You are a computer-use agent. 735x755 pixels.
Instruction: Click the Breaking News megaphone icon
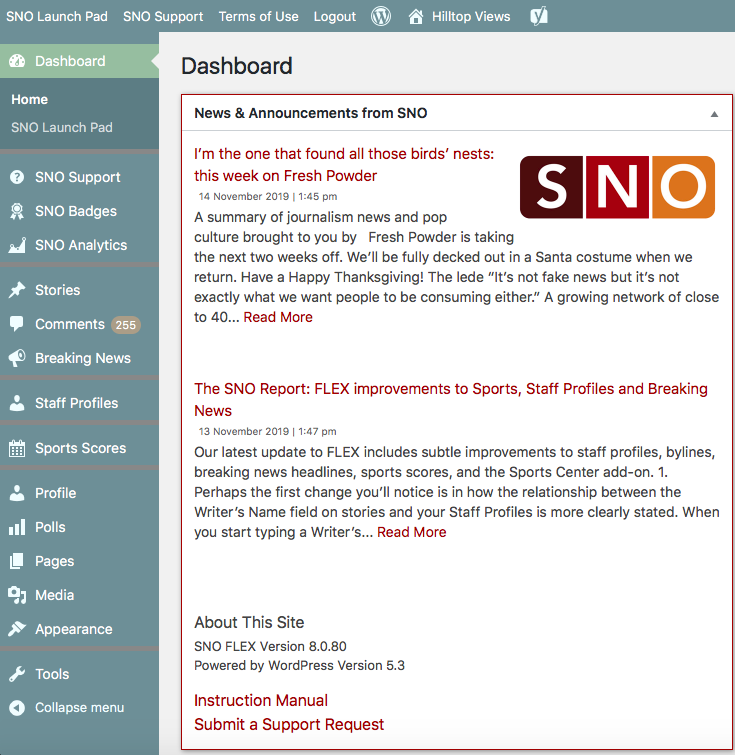[x=17, y=358]
